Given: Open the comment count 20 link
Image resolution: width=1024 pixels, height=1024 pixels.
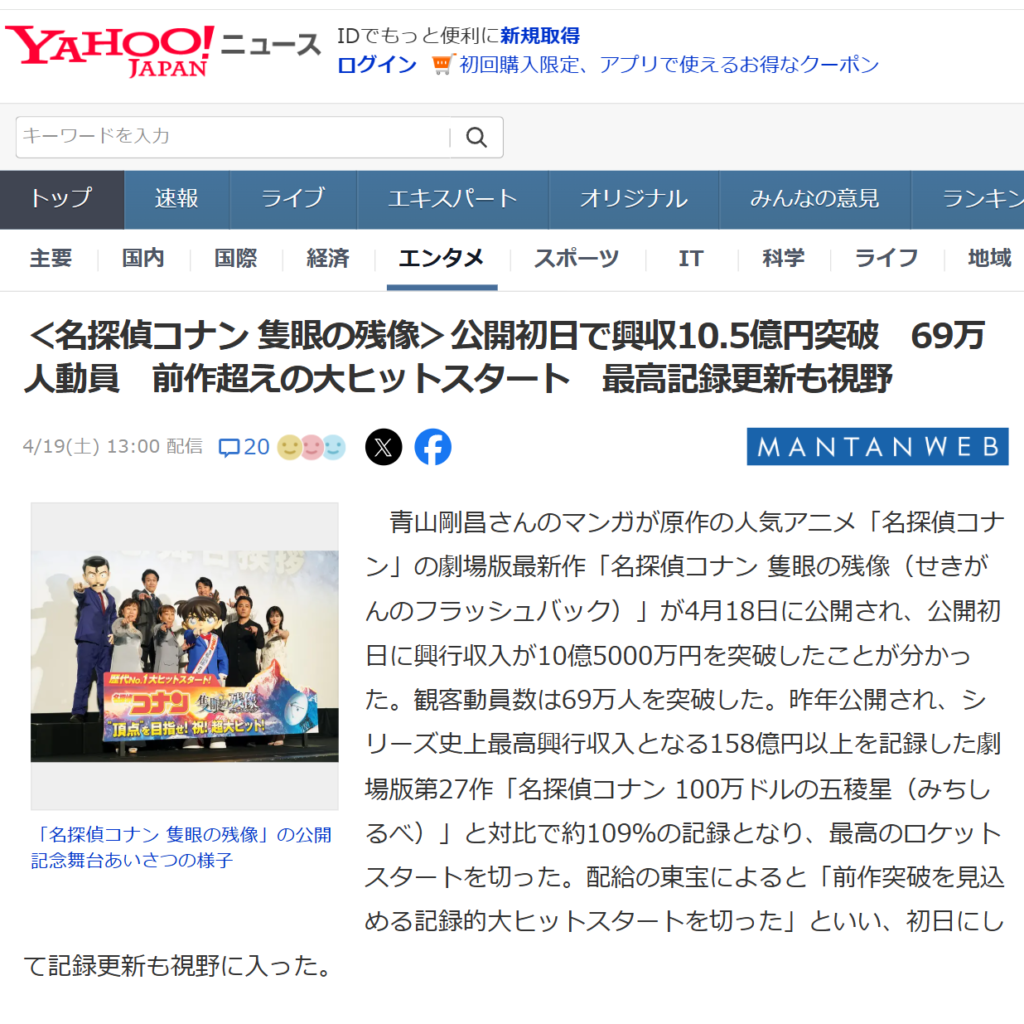Looking at the screenshot, I should point(257,447).
